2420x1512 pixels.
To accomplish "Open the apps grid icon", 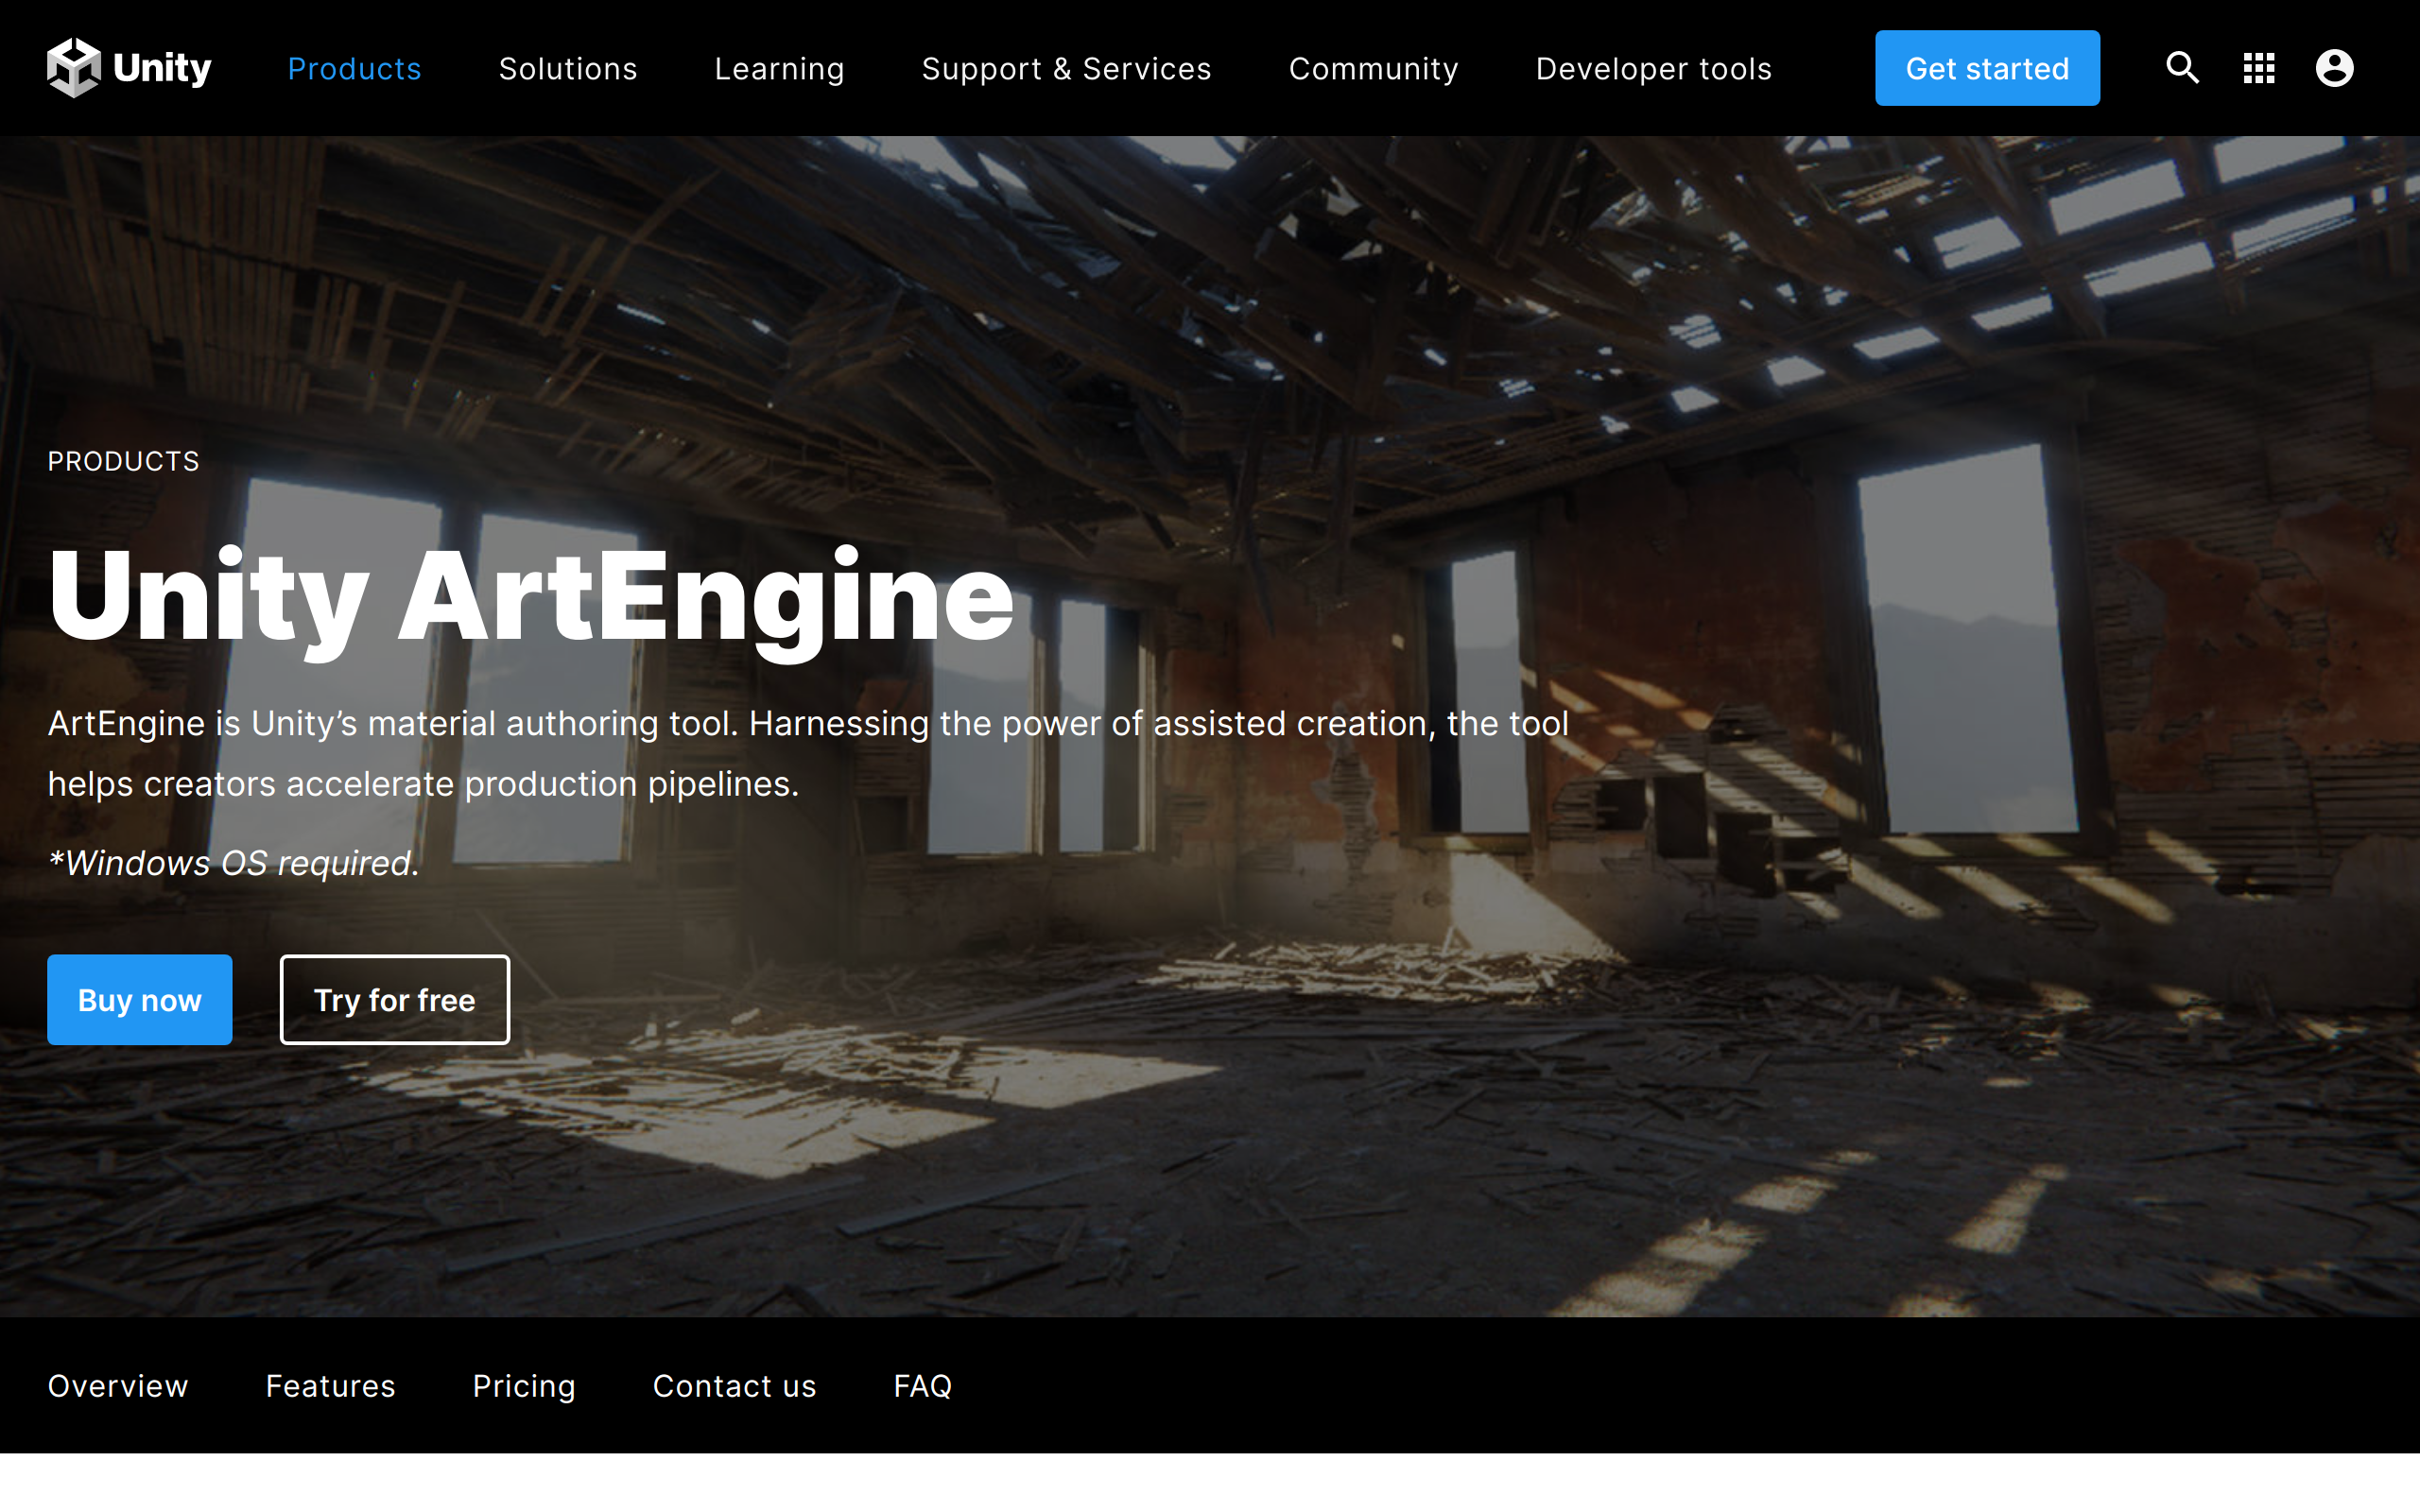I will (2258, 68).
